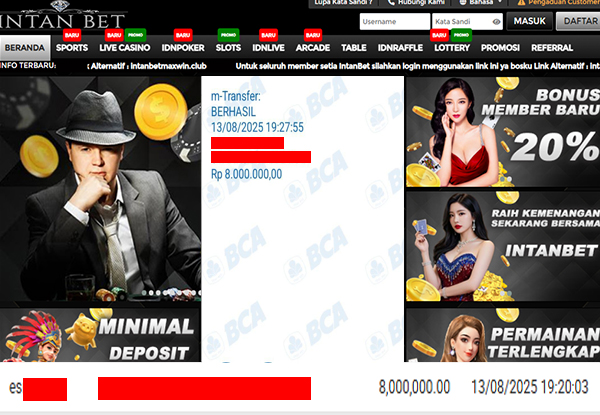Open the Bonus Member Baru 20% banner

[x=503, y=132]
